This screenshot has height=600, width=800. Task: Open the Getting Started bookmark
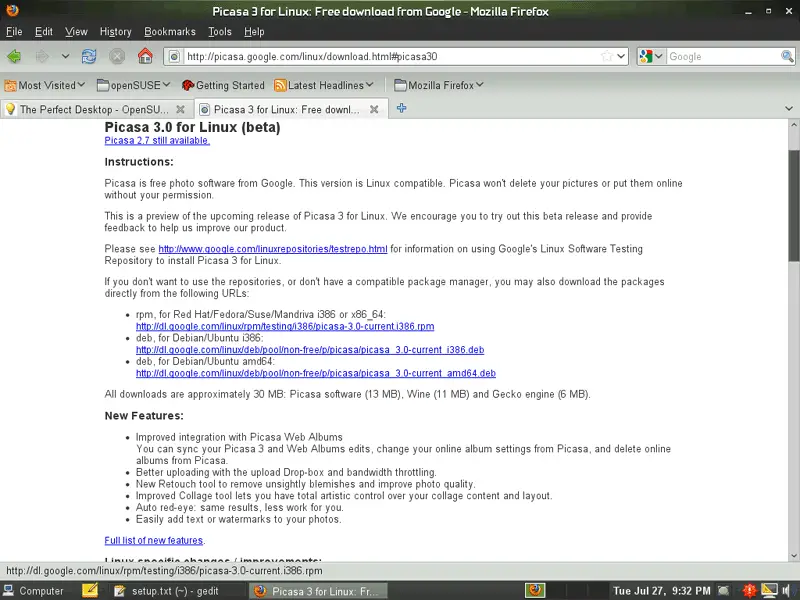pos(223,85)
